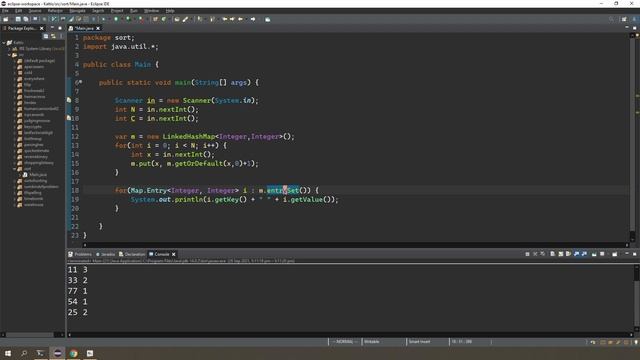Toggle Word Wrap in Console toolbar
This screenshot has height=360, width=640.
click(x=568, y=254)
